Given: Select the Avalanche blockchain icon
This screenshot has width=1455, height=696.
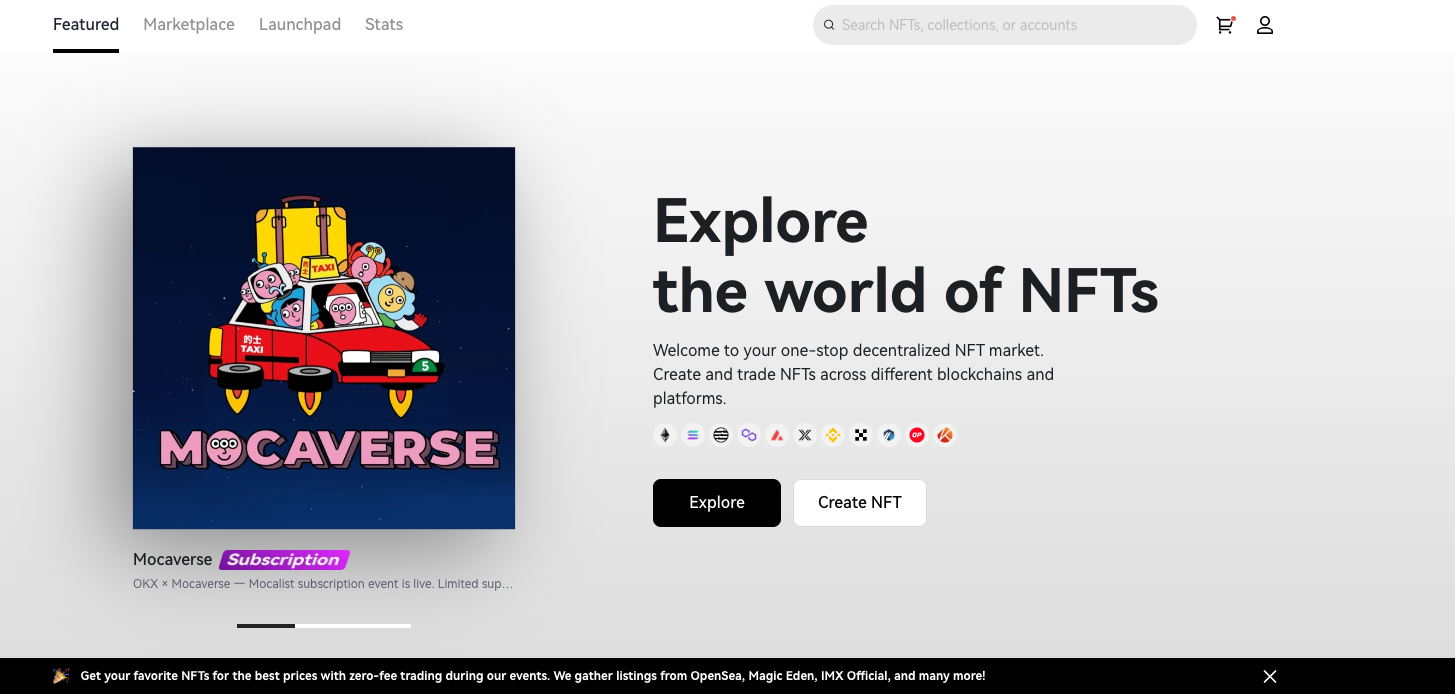Looking at the screenshot, I should pyautogui.click(x=777, y=435).
